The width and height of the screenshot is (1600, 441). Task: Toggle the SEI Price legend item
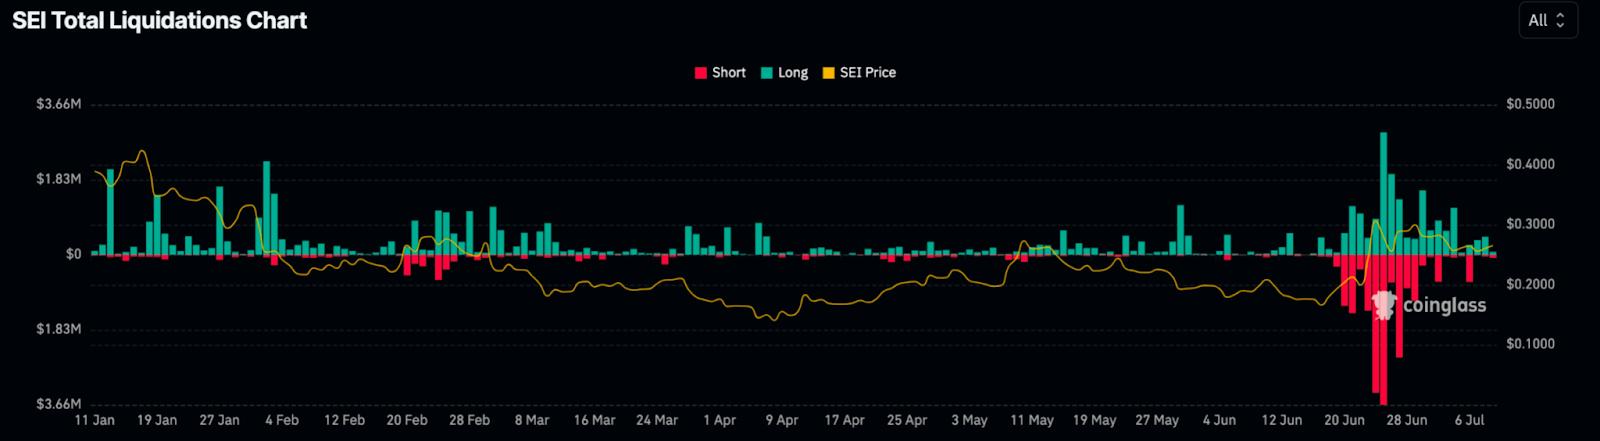pos(859,72)
